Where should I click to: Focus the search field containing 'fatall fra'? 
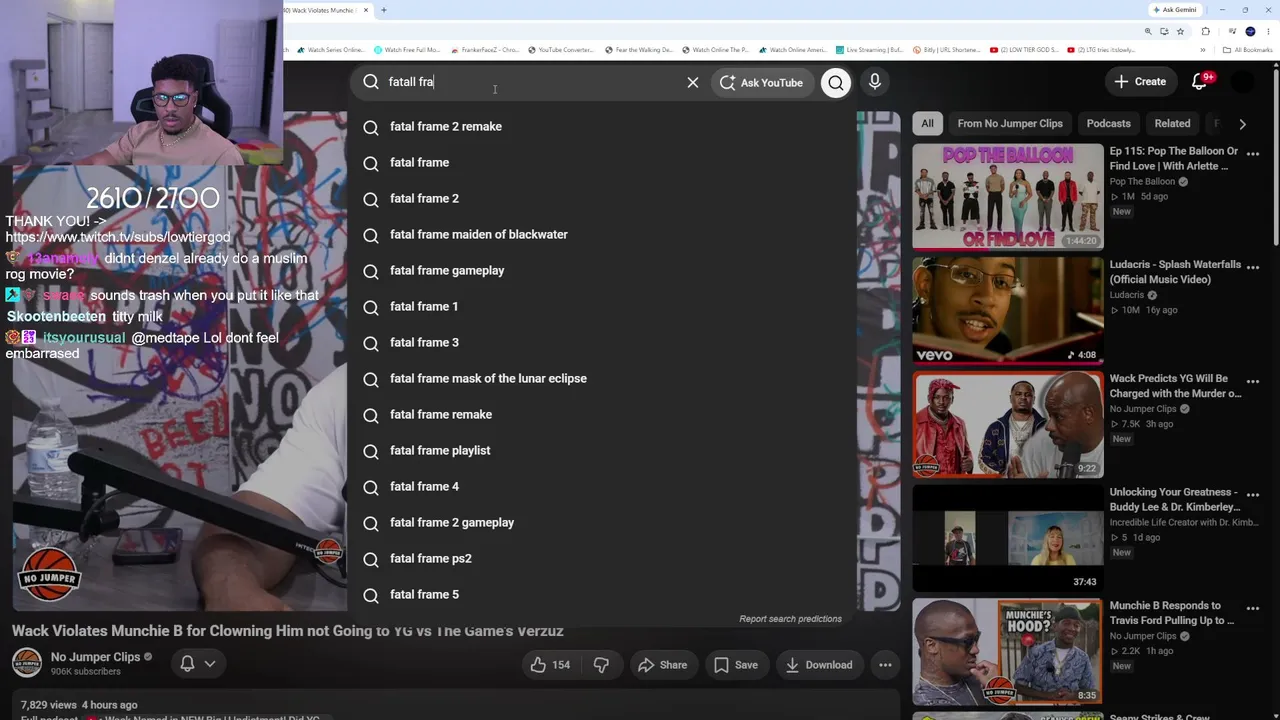530,82
